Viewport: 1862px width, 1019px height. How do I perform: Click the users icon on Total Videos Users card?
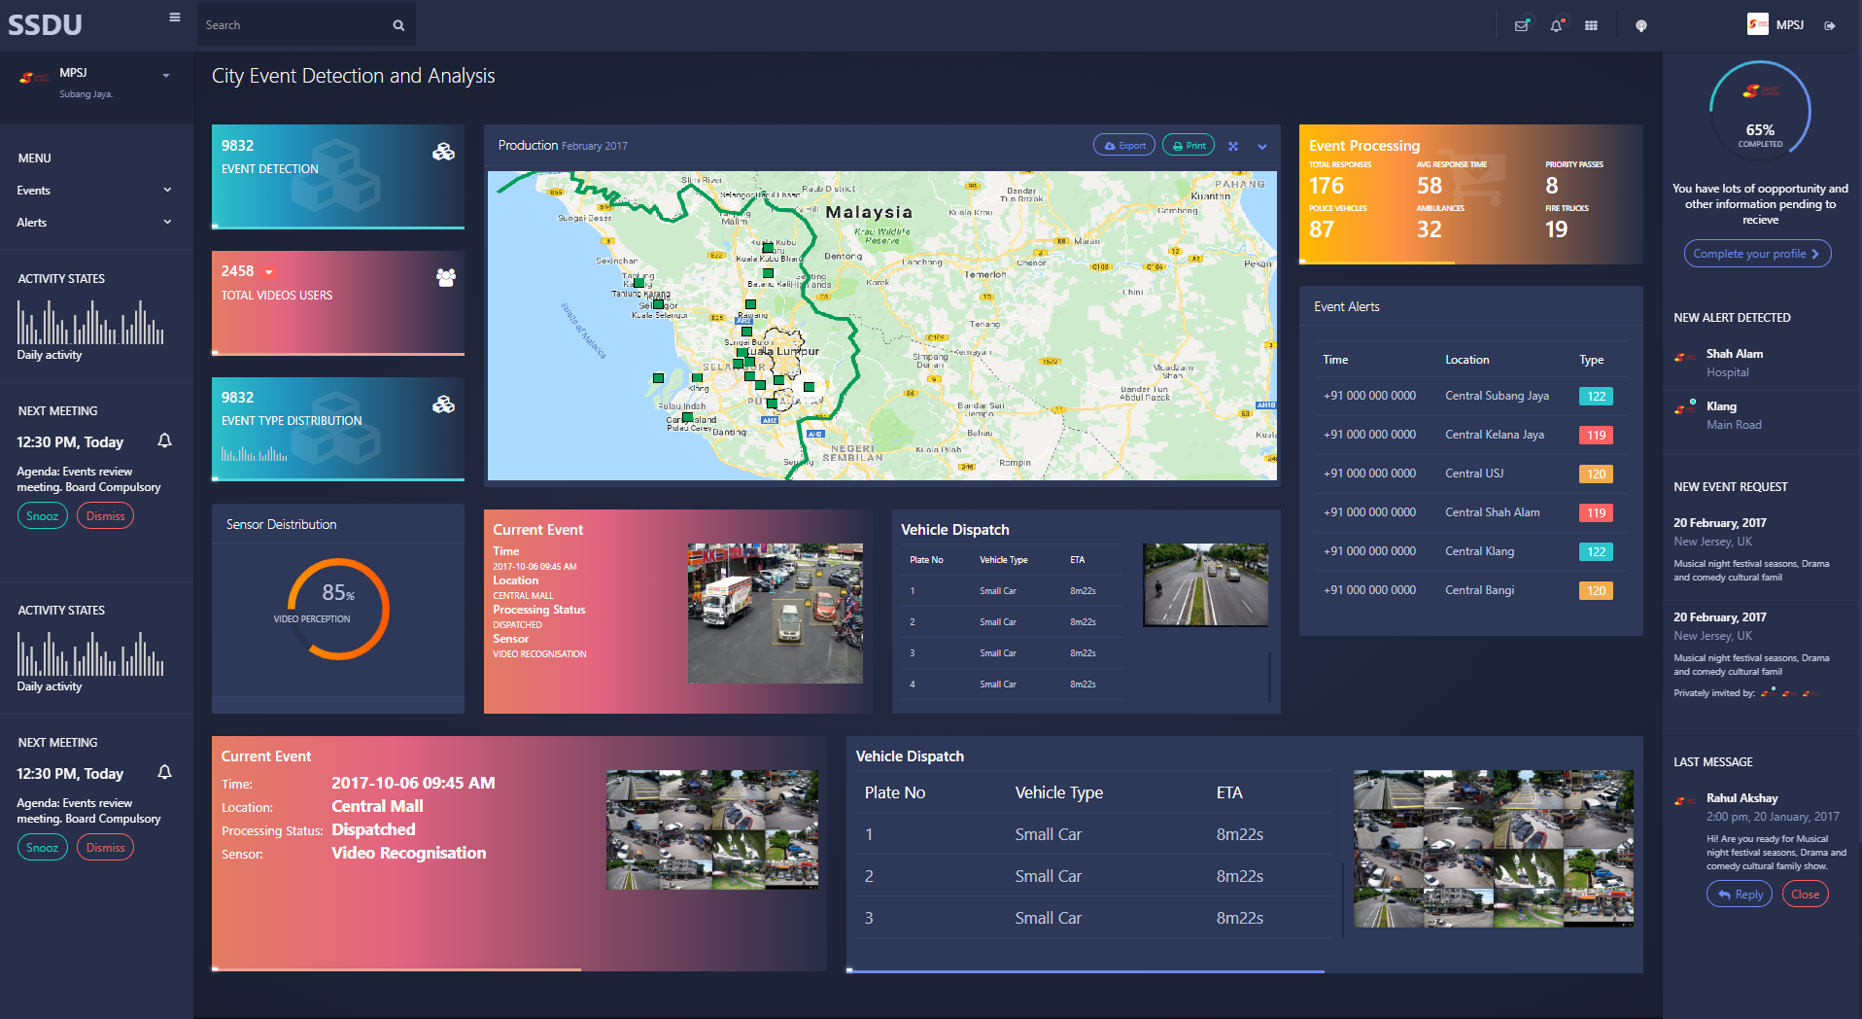pyautogui.click(x=445, y=278)
